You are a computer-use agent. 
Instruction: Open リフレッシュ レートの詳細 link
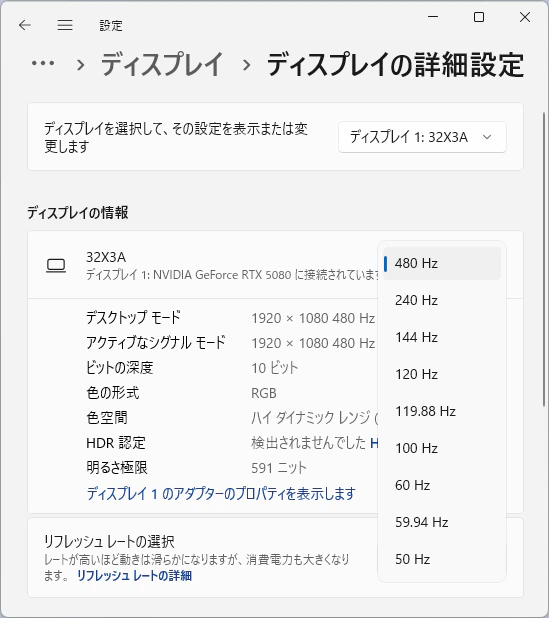tap(134, 576)
